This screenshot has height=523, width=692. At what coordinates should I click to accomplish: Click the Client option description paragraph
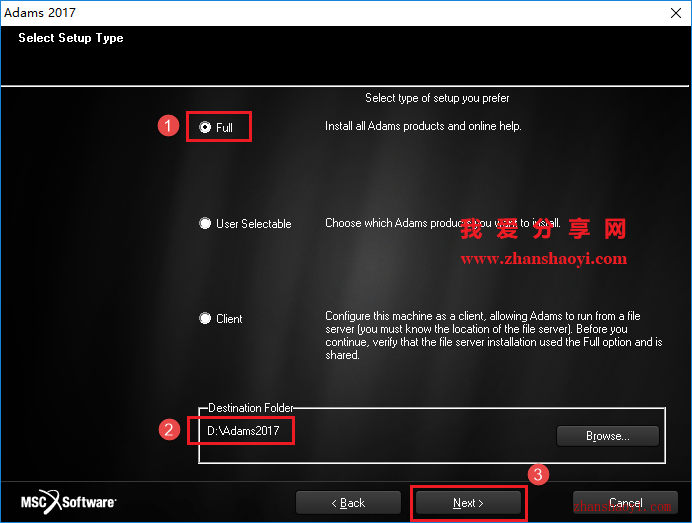click(x=493, y=335)
